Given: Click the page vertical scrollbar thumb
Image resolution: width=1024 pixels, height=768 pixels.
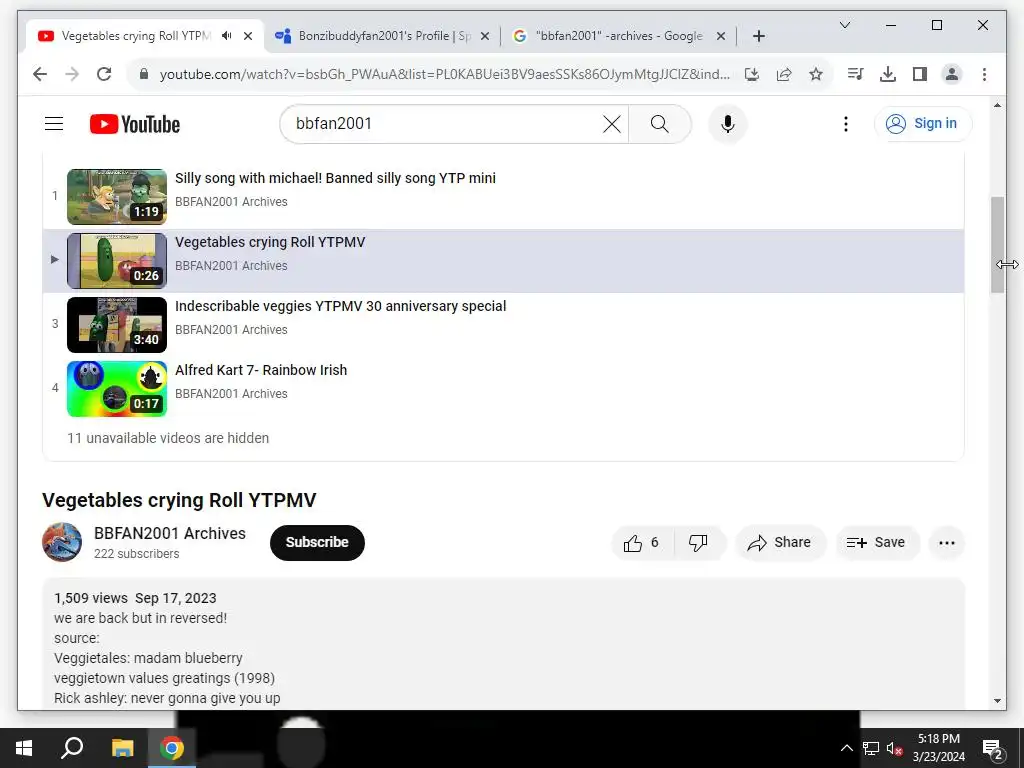Looking at the screenshot, I should pos(997,244).
